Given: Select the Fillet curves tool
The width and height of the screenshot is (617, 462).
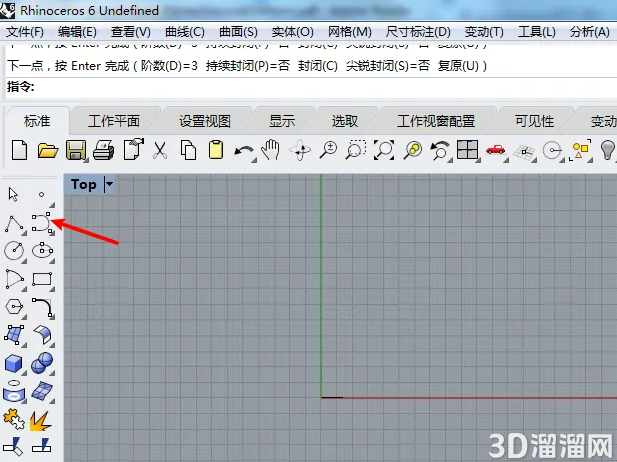Looking at the screenshot, I should (x=42, y=307).
